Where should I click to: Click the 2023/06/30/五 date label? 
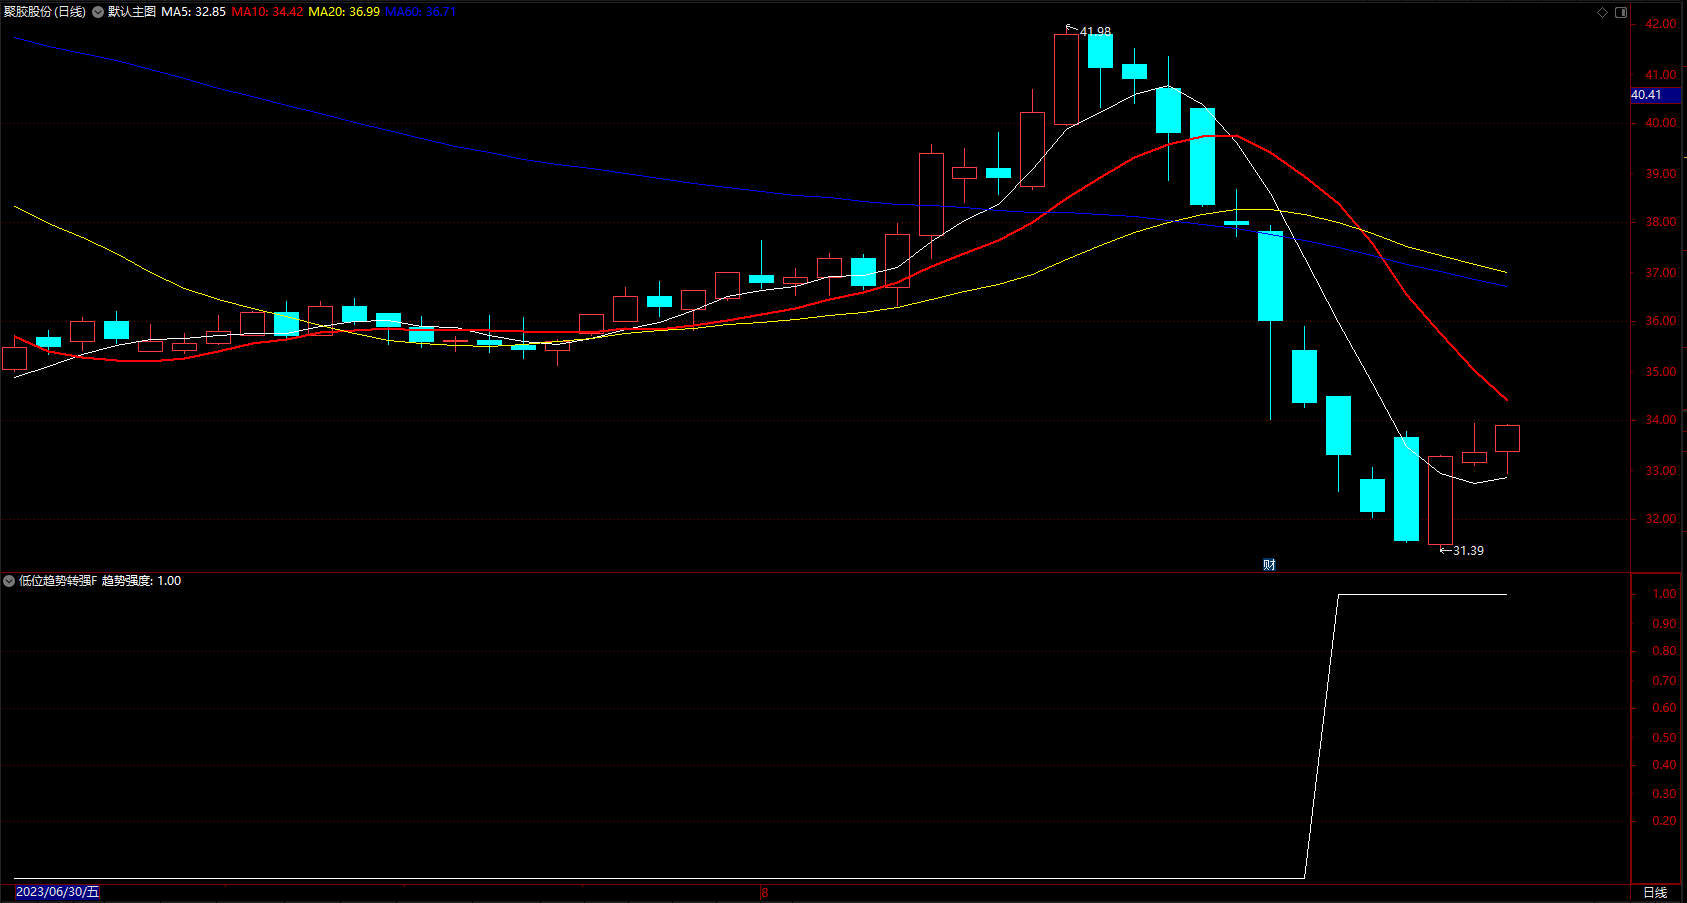pyautogui.click(x=57, y=892)
